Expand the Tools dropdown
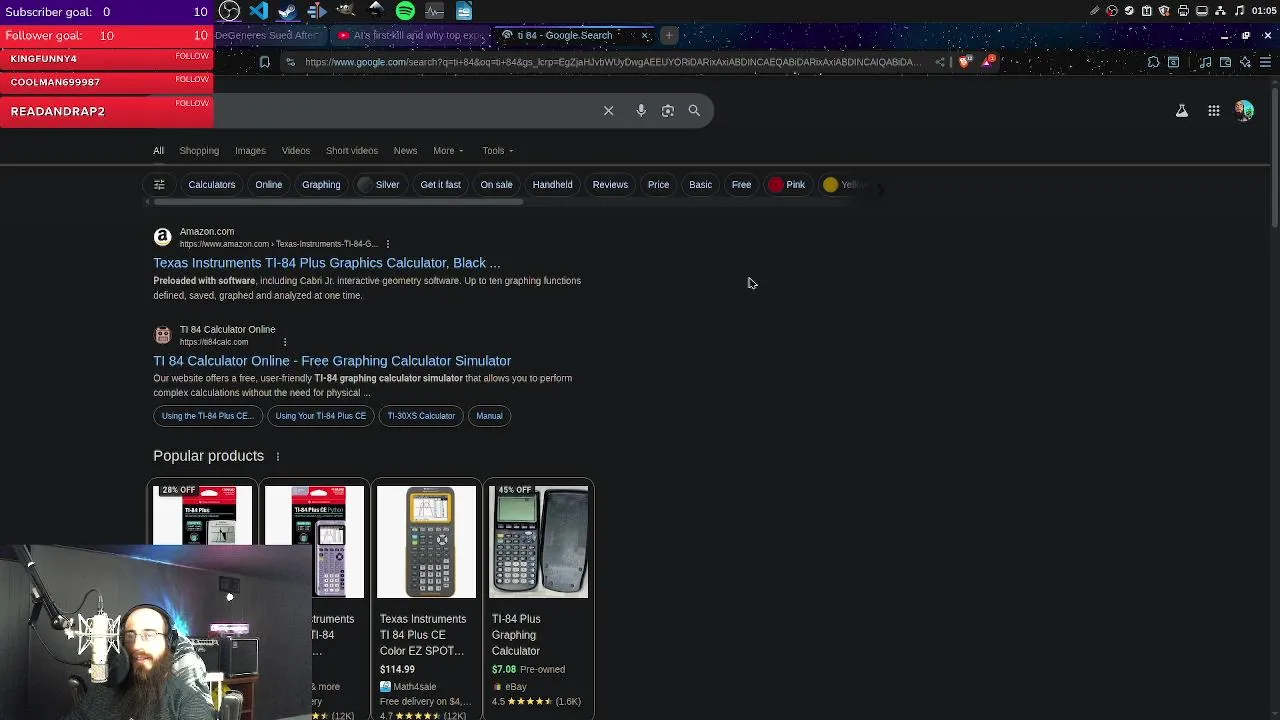The image size is (1280, 720). coord(497,151)
